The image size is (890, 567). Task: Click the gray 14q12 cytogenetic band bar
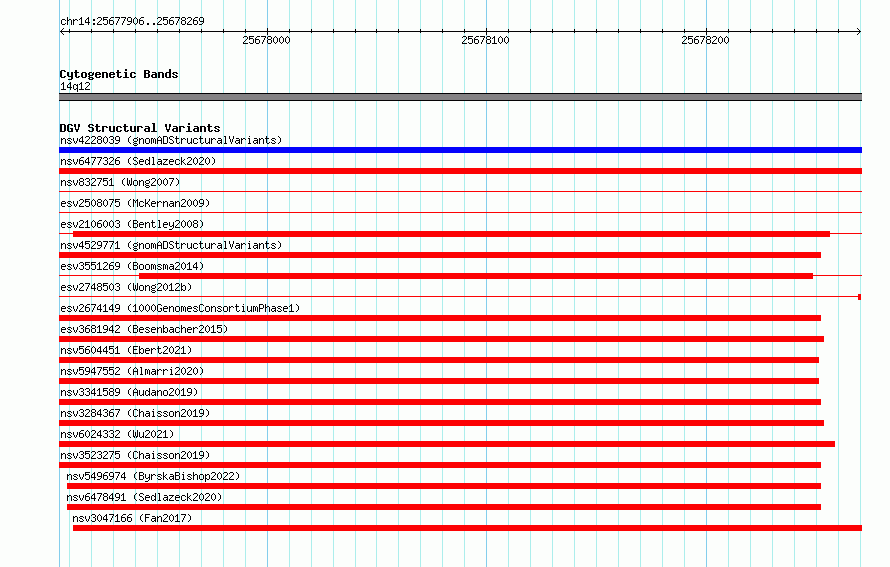coord(460,97)
